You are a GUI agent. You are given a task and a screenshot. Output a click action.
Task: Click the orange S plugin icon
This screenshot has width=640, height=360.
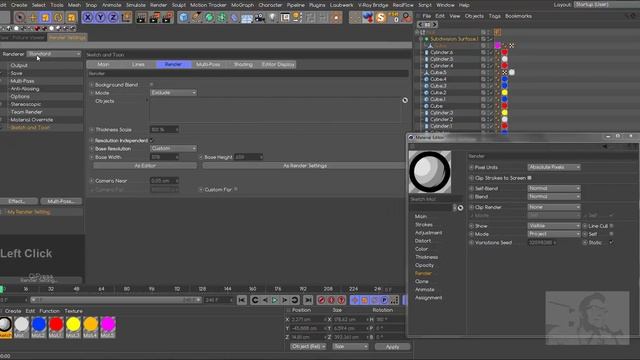380,18
